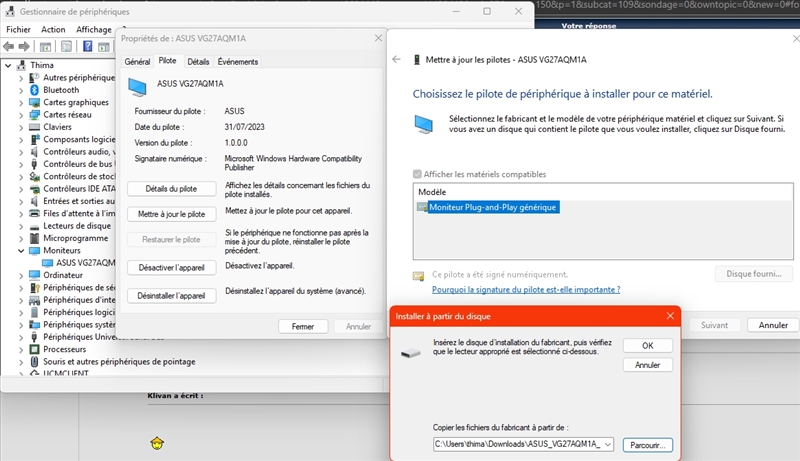Select ASUS VG27AQM device under Moniteurs
The height and width of the screenshot is (461, 800).
click(85, 263)
